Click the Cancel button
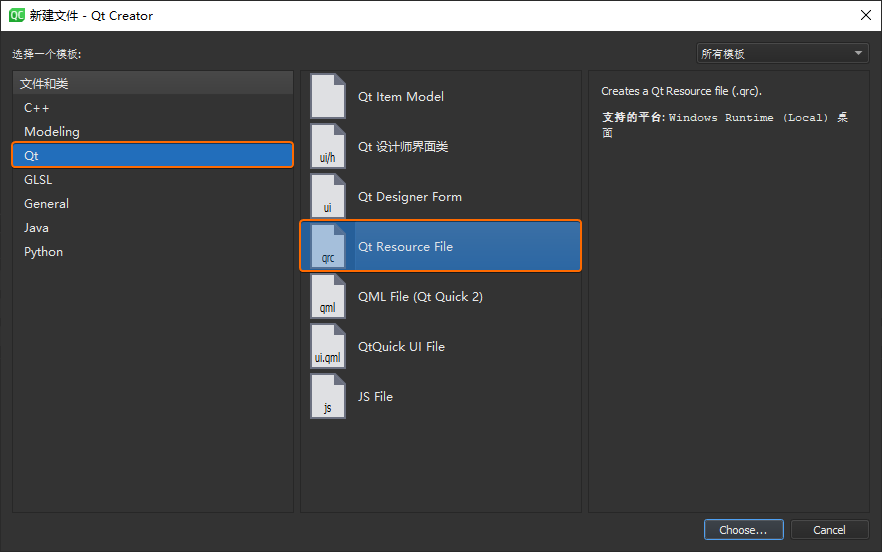The width and height of the screenshot is (882, 552). click(829, 529)
